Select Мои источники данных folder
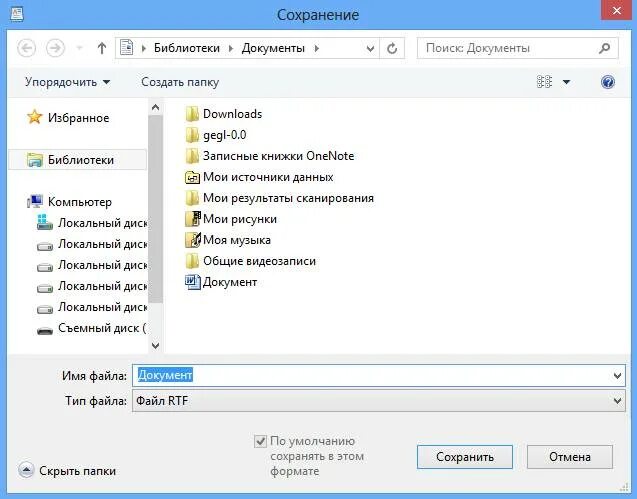Image resolution: width=637 pixels, height=499 pixels. point(259,177)
